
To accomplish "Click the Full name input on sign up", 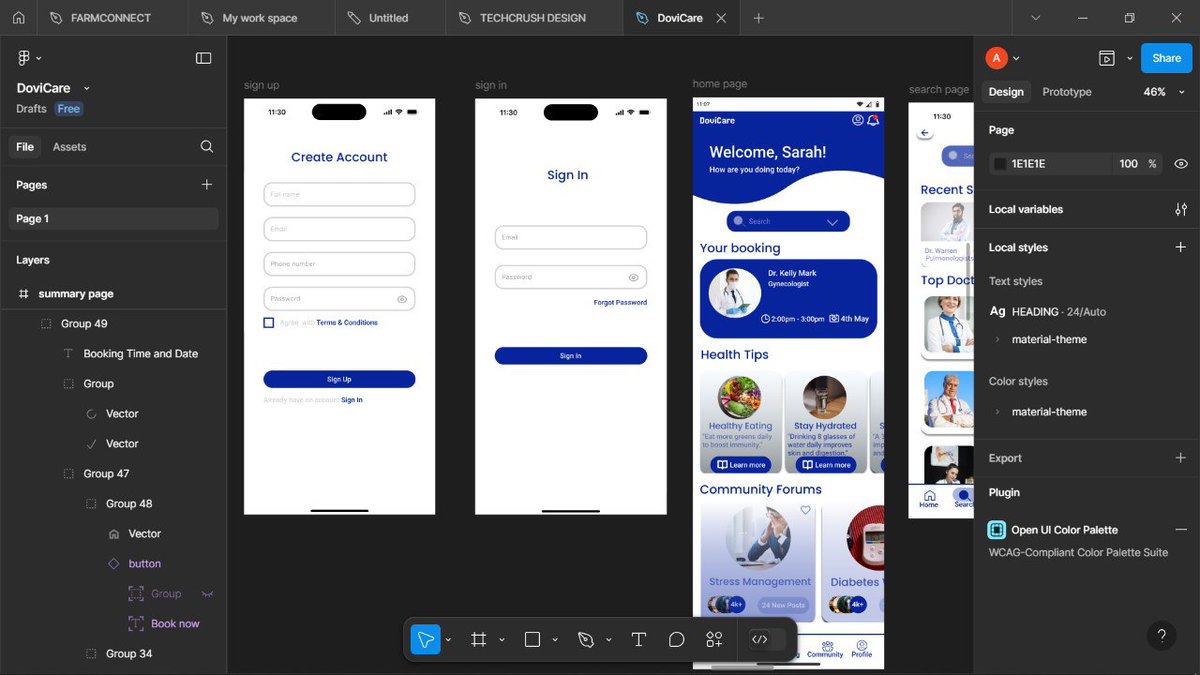I will click(339, 194).
